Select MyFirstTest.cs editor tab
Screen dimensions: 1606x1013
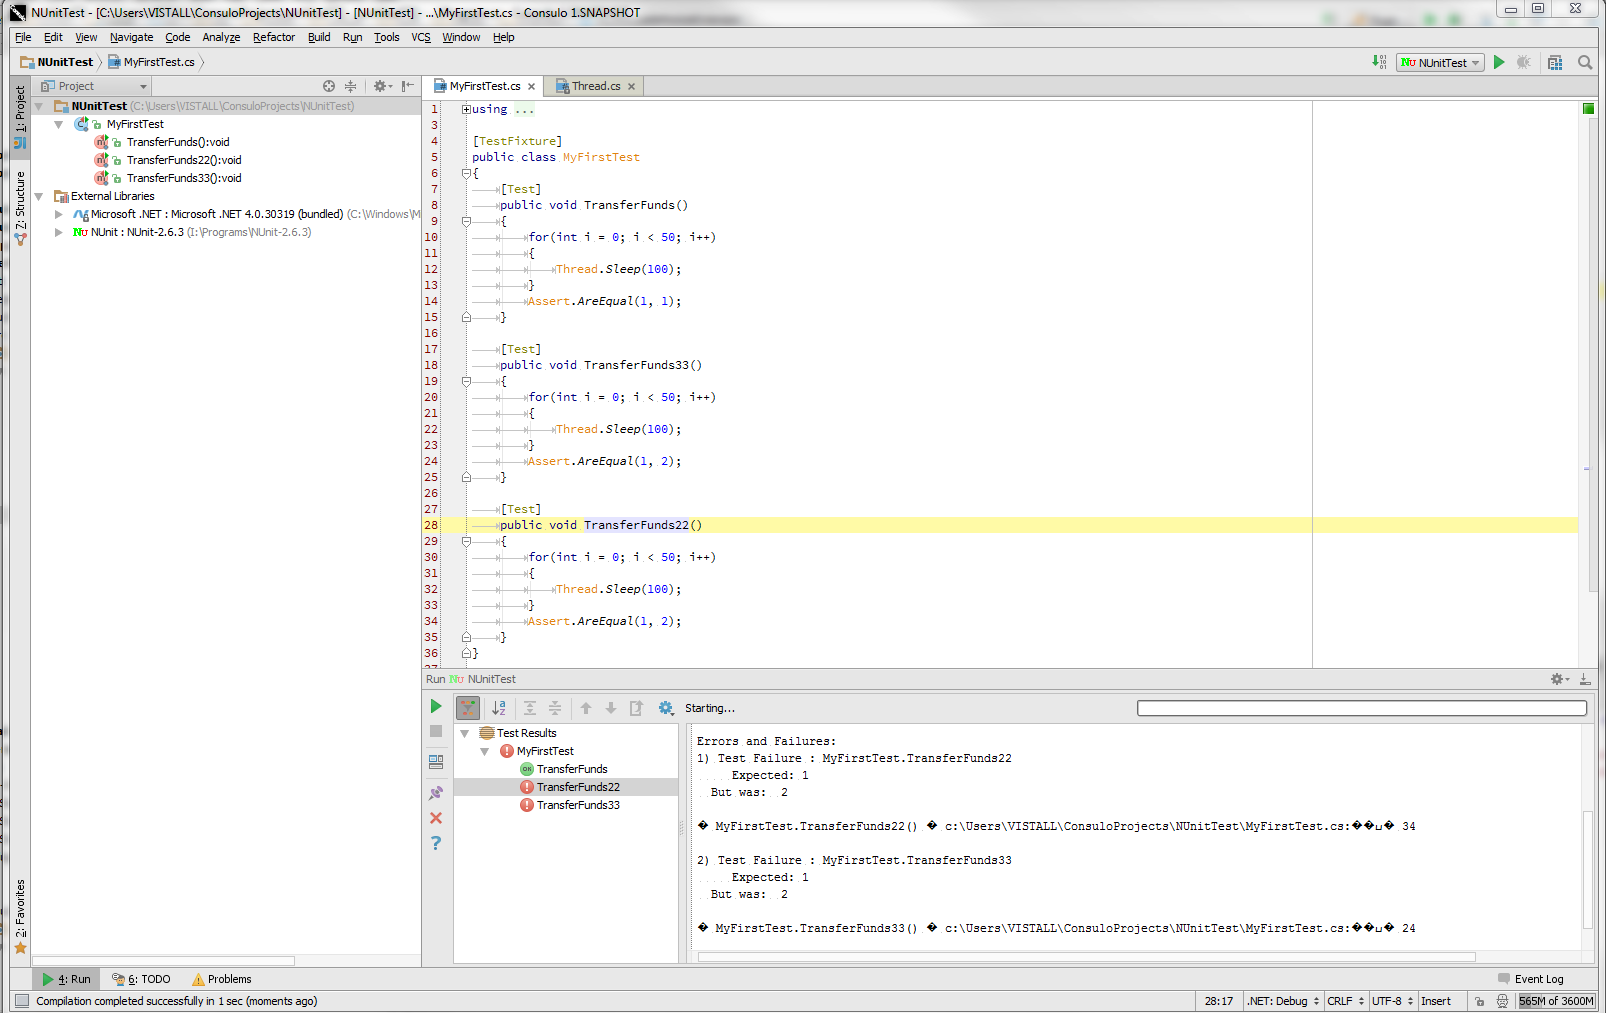[485, 86]
